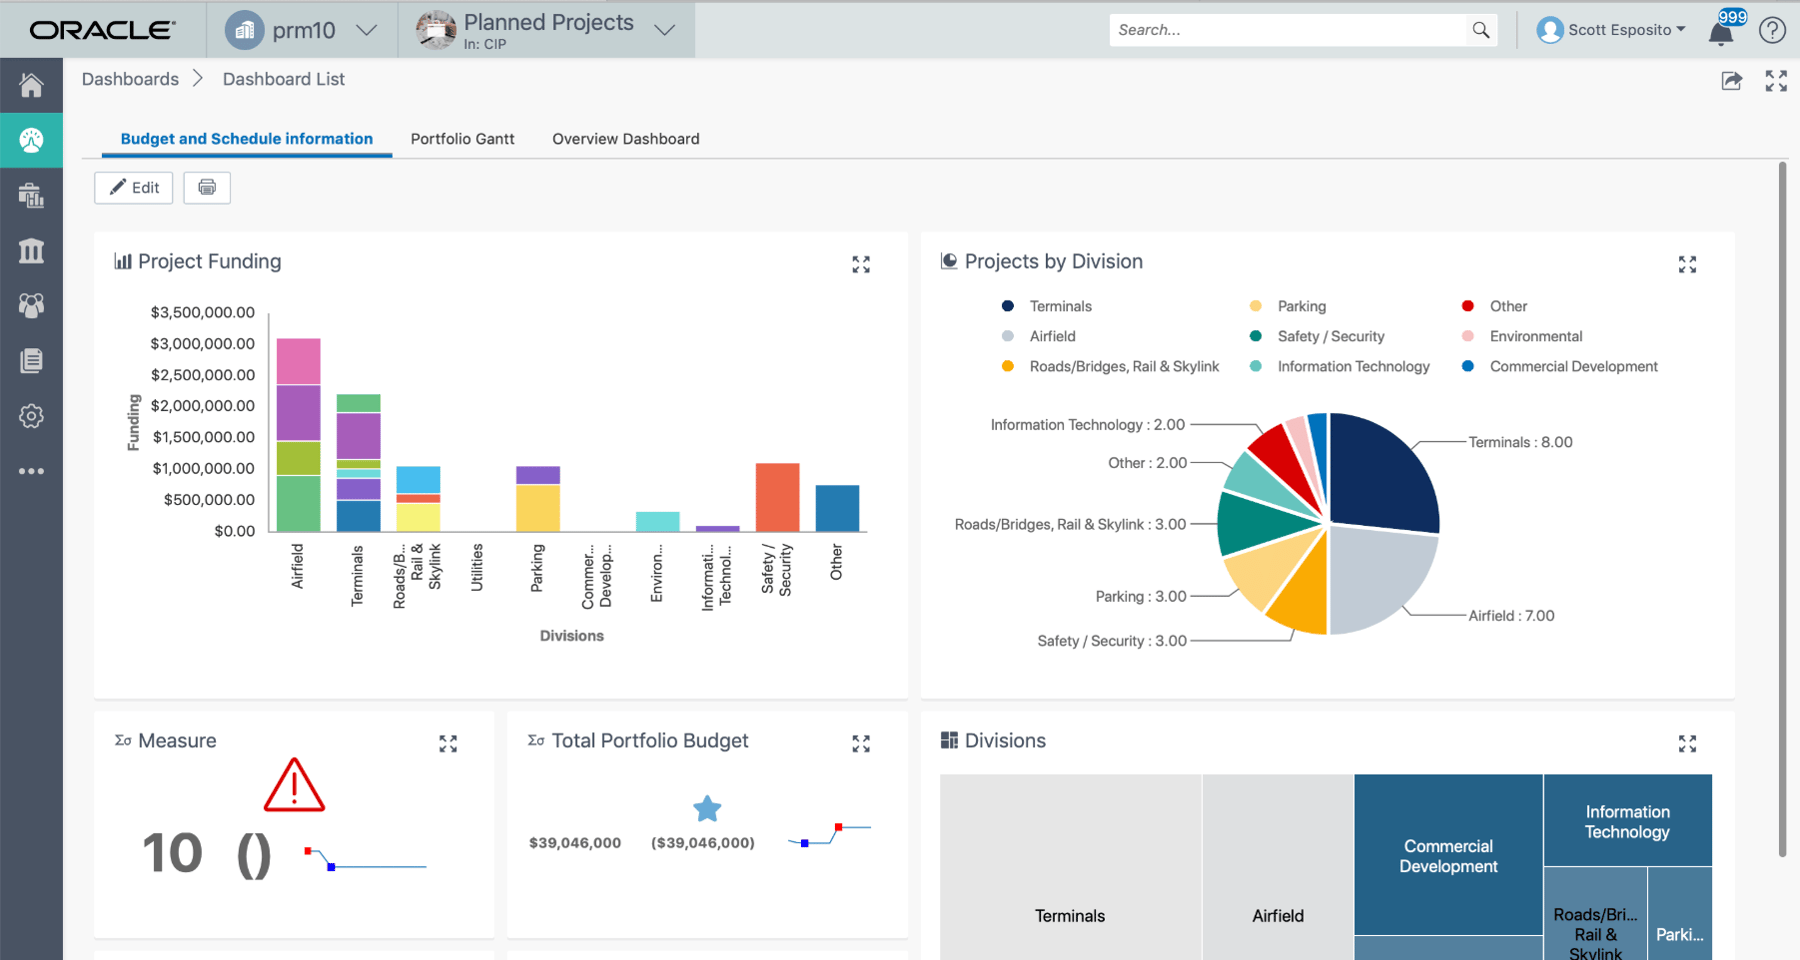Screen dimensions: 1800x960
Task: Open the sidebar settings gear icon
Action: (31, 416)
